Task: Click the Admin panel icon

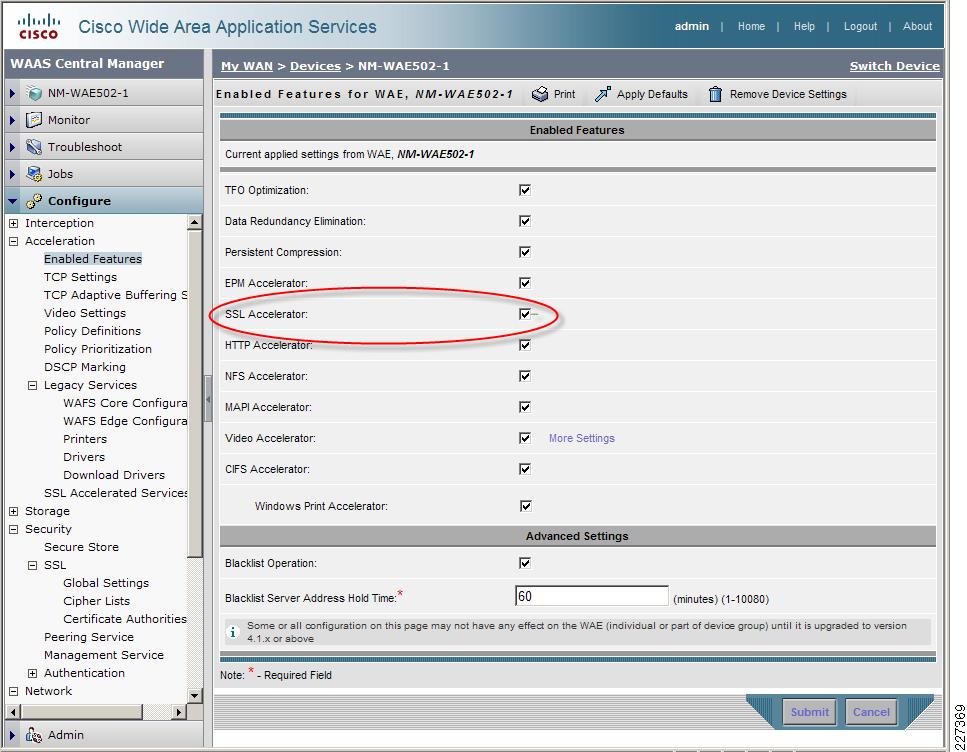Action: pyautogui.click(x=33, y=735)
